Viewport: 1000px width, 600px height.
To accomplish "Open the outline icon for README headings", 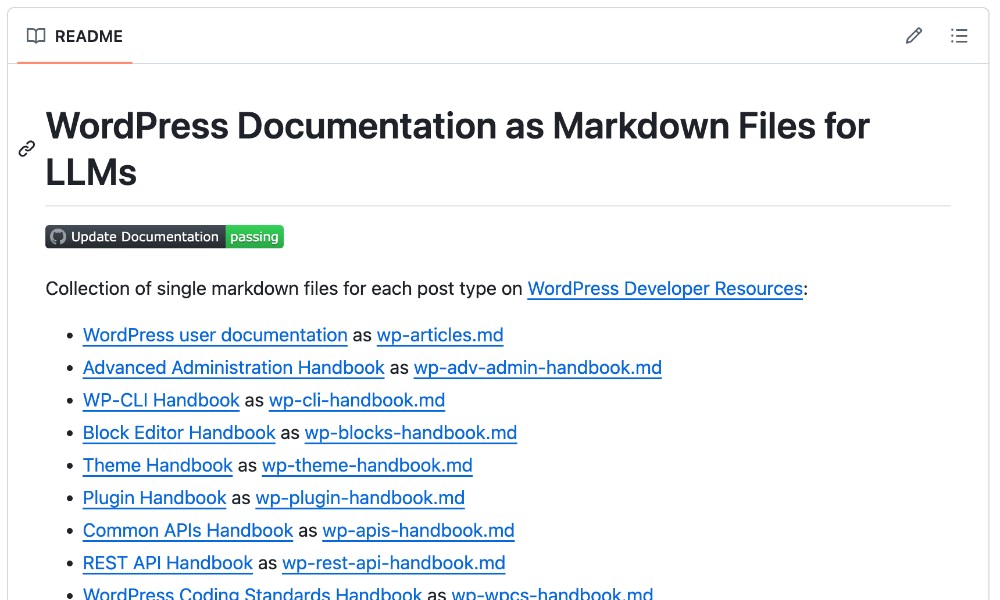I will pos(959,35).
